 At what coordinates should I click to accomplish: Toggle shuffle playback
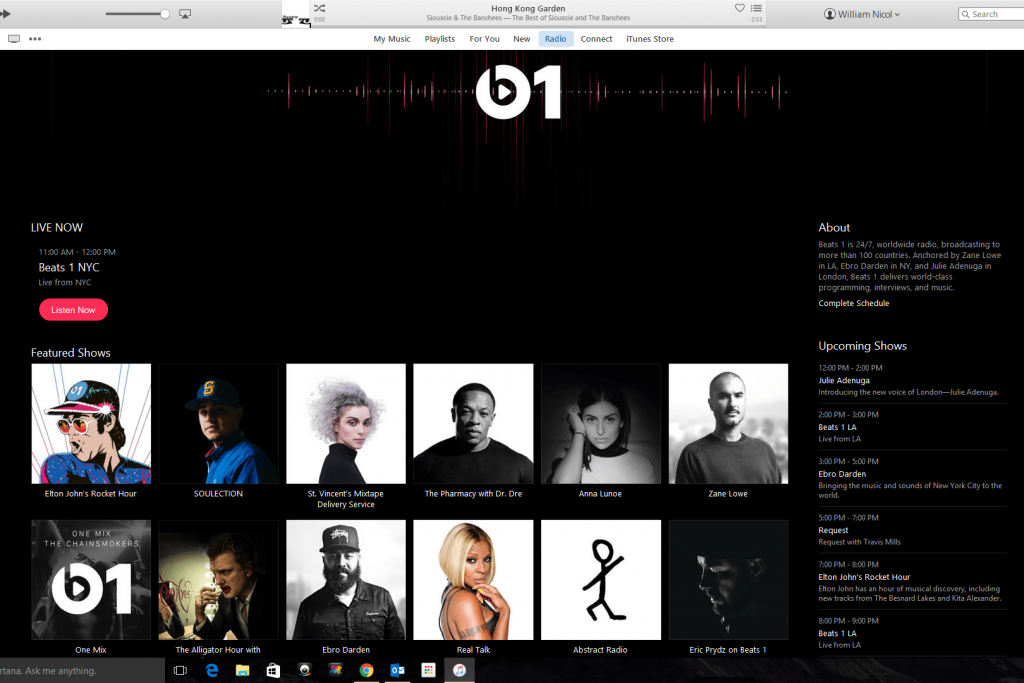(x=319, y=8)
